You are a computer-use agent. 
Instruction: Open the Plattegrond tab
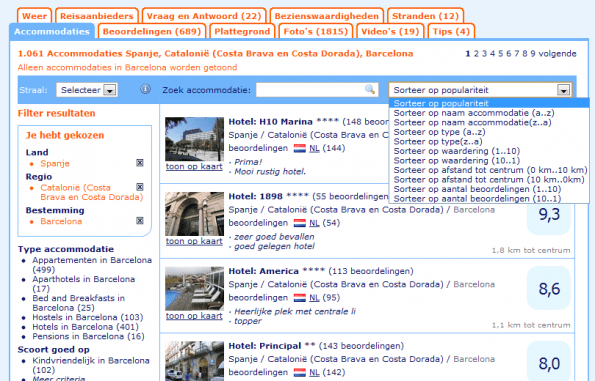coord(242,31)
